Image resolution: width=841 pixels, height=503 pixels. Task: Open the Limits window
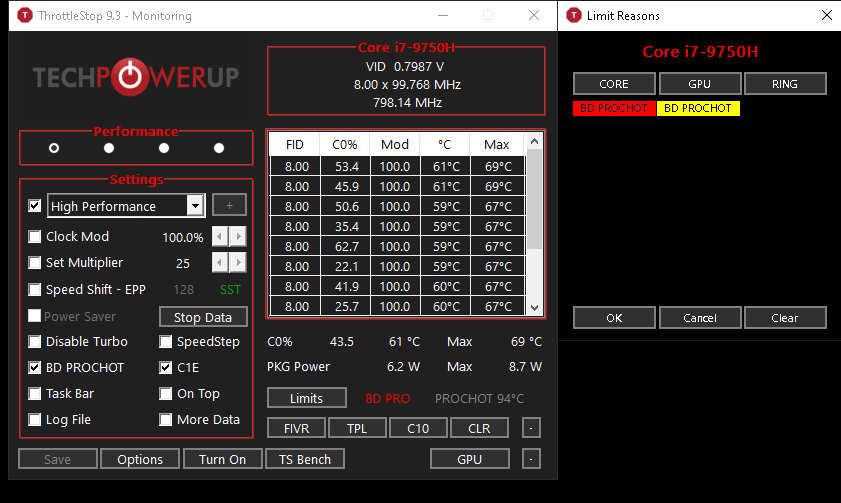click(x=307, y=398)
